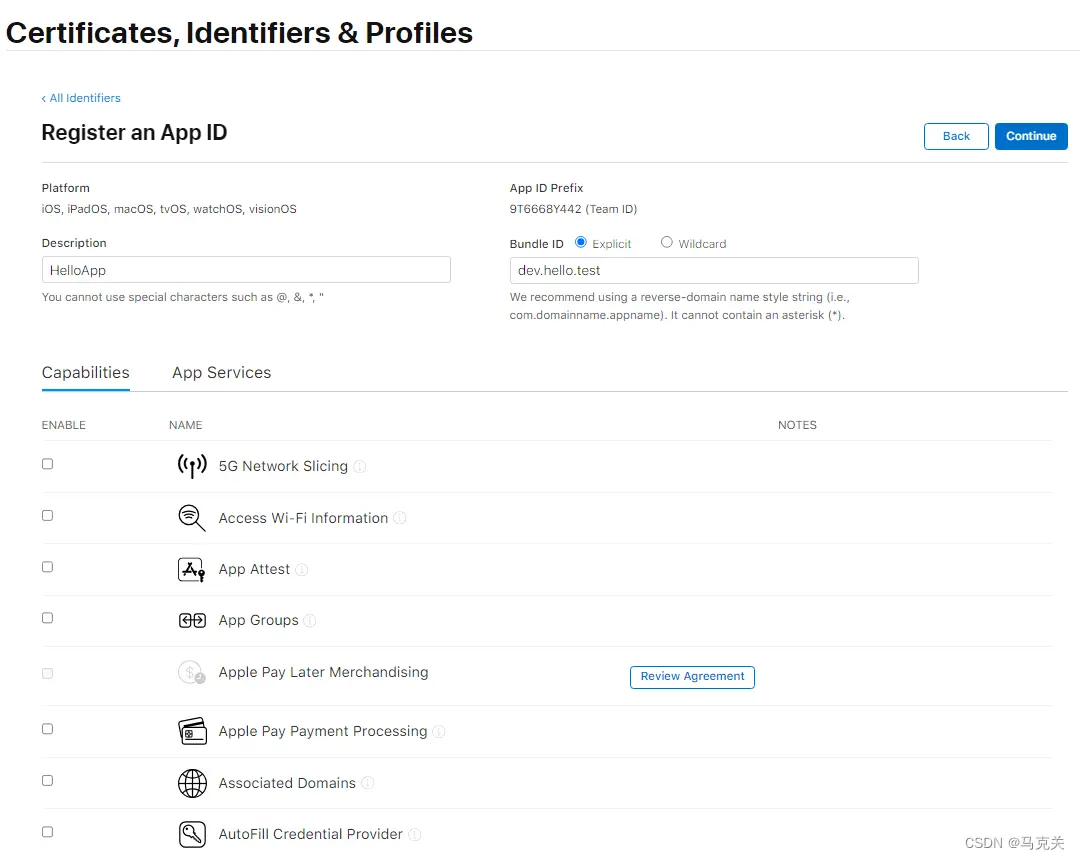Click the AutoFill Credential Provider key icon

pyautogui.click(x=192, y=834)
